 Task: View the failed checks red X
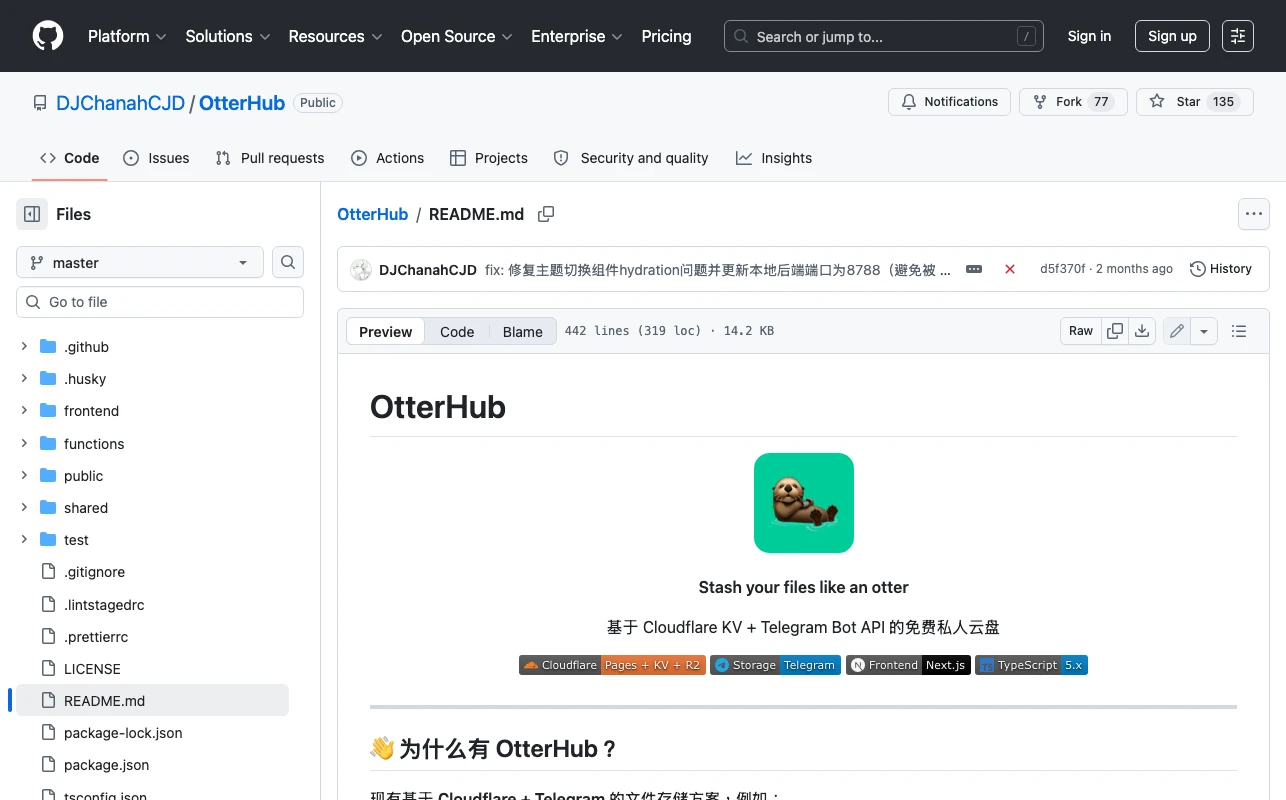click(1010, 269)
